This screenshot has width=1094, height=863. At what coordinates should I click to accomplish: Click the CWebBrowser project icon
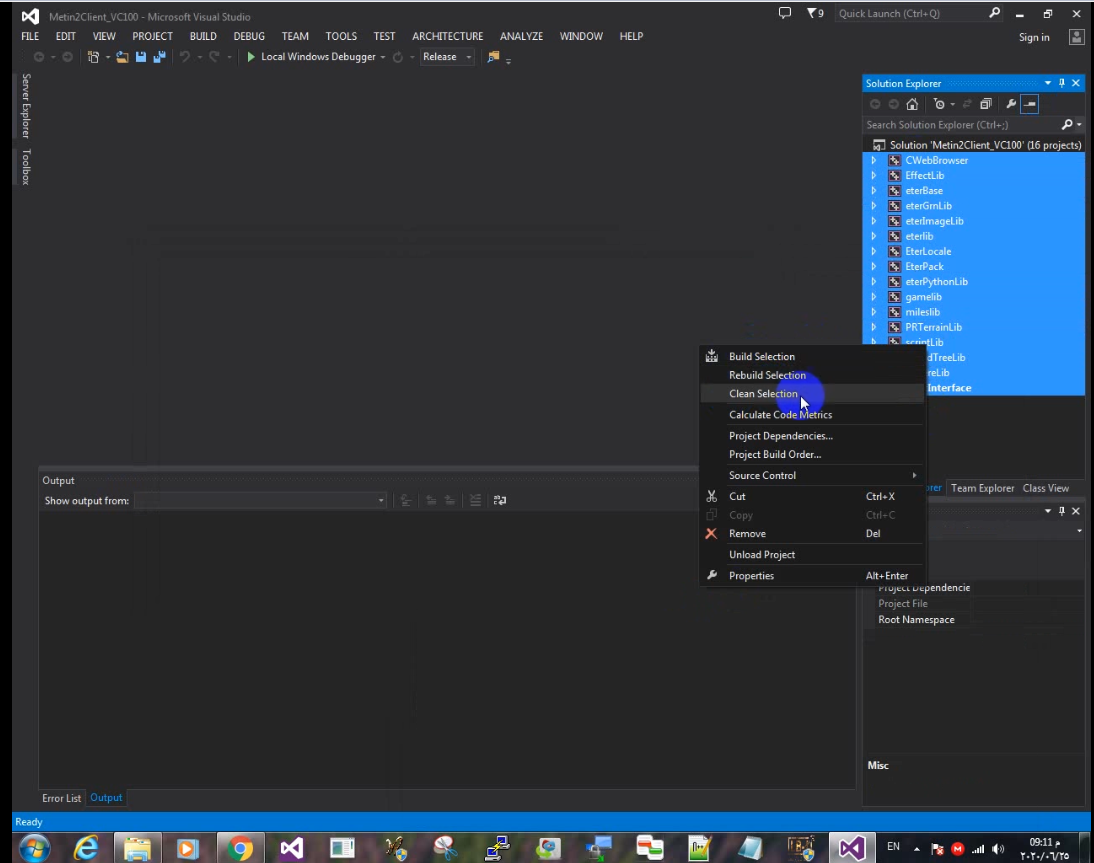pos(894,160)
